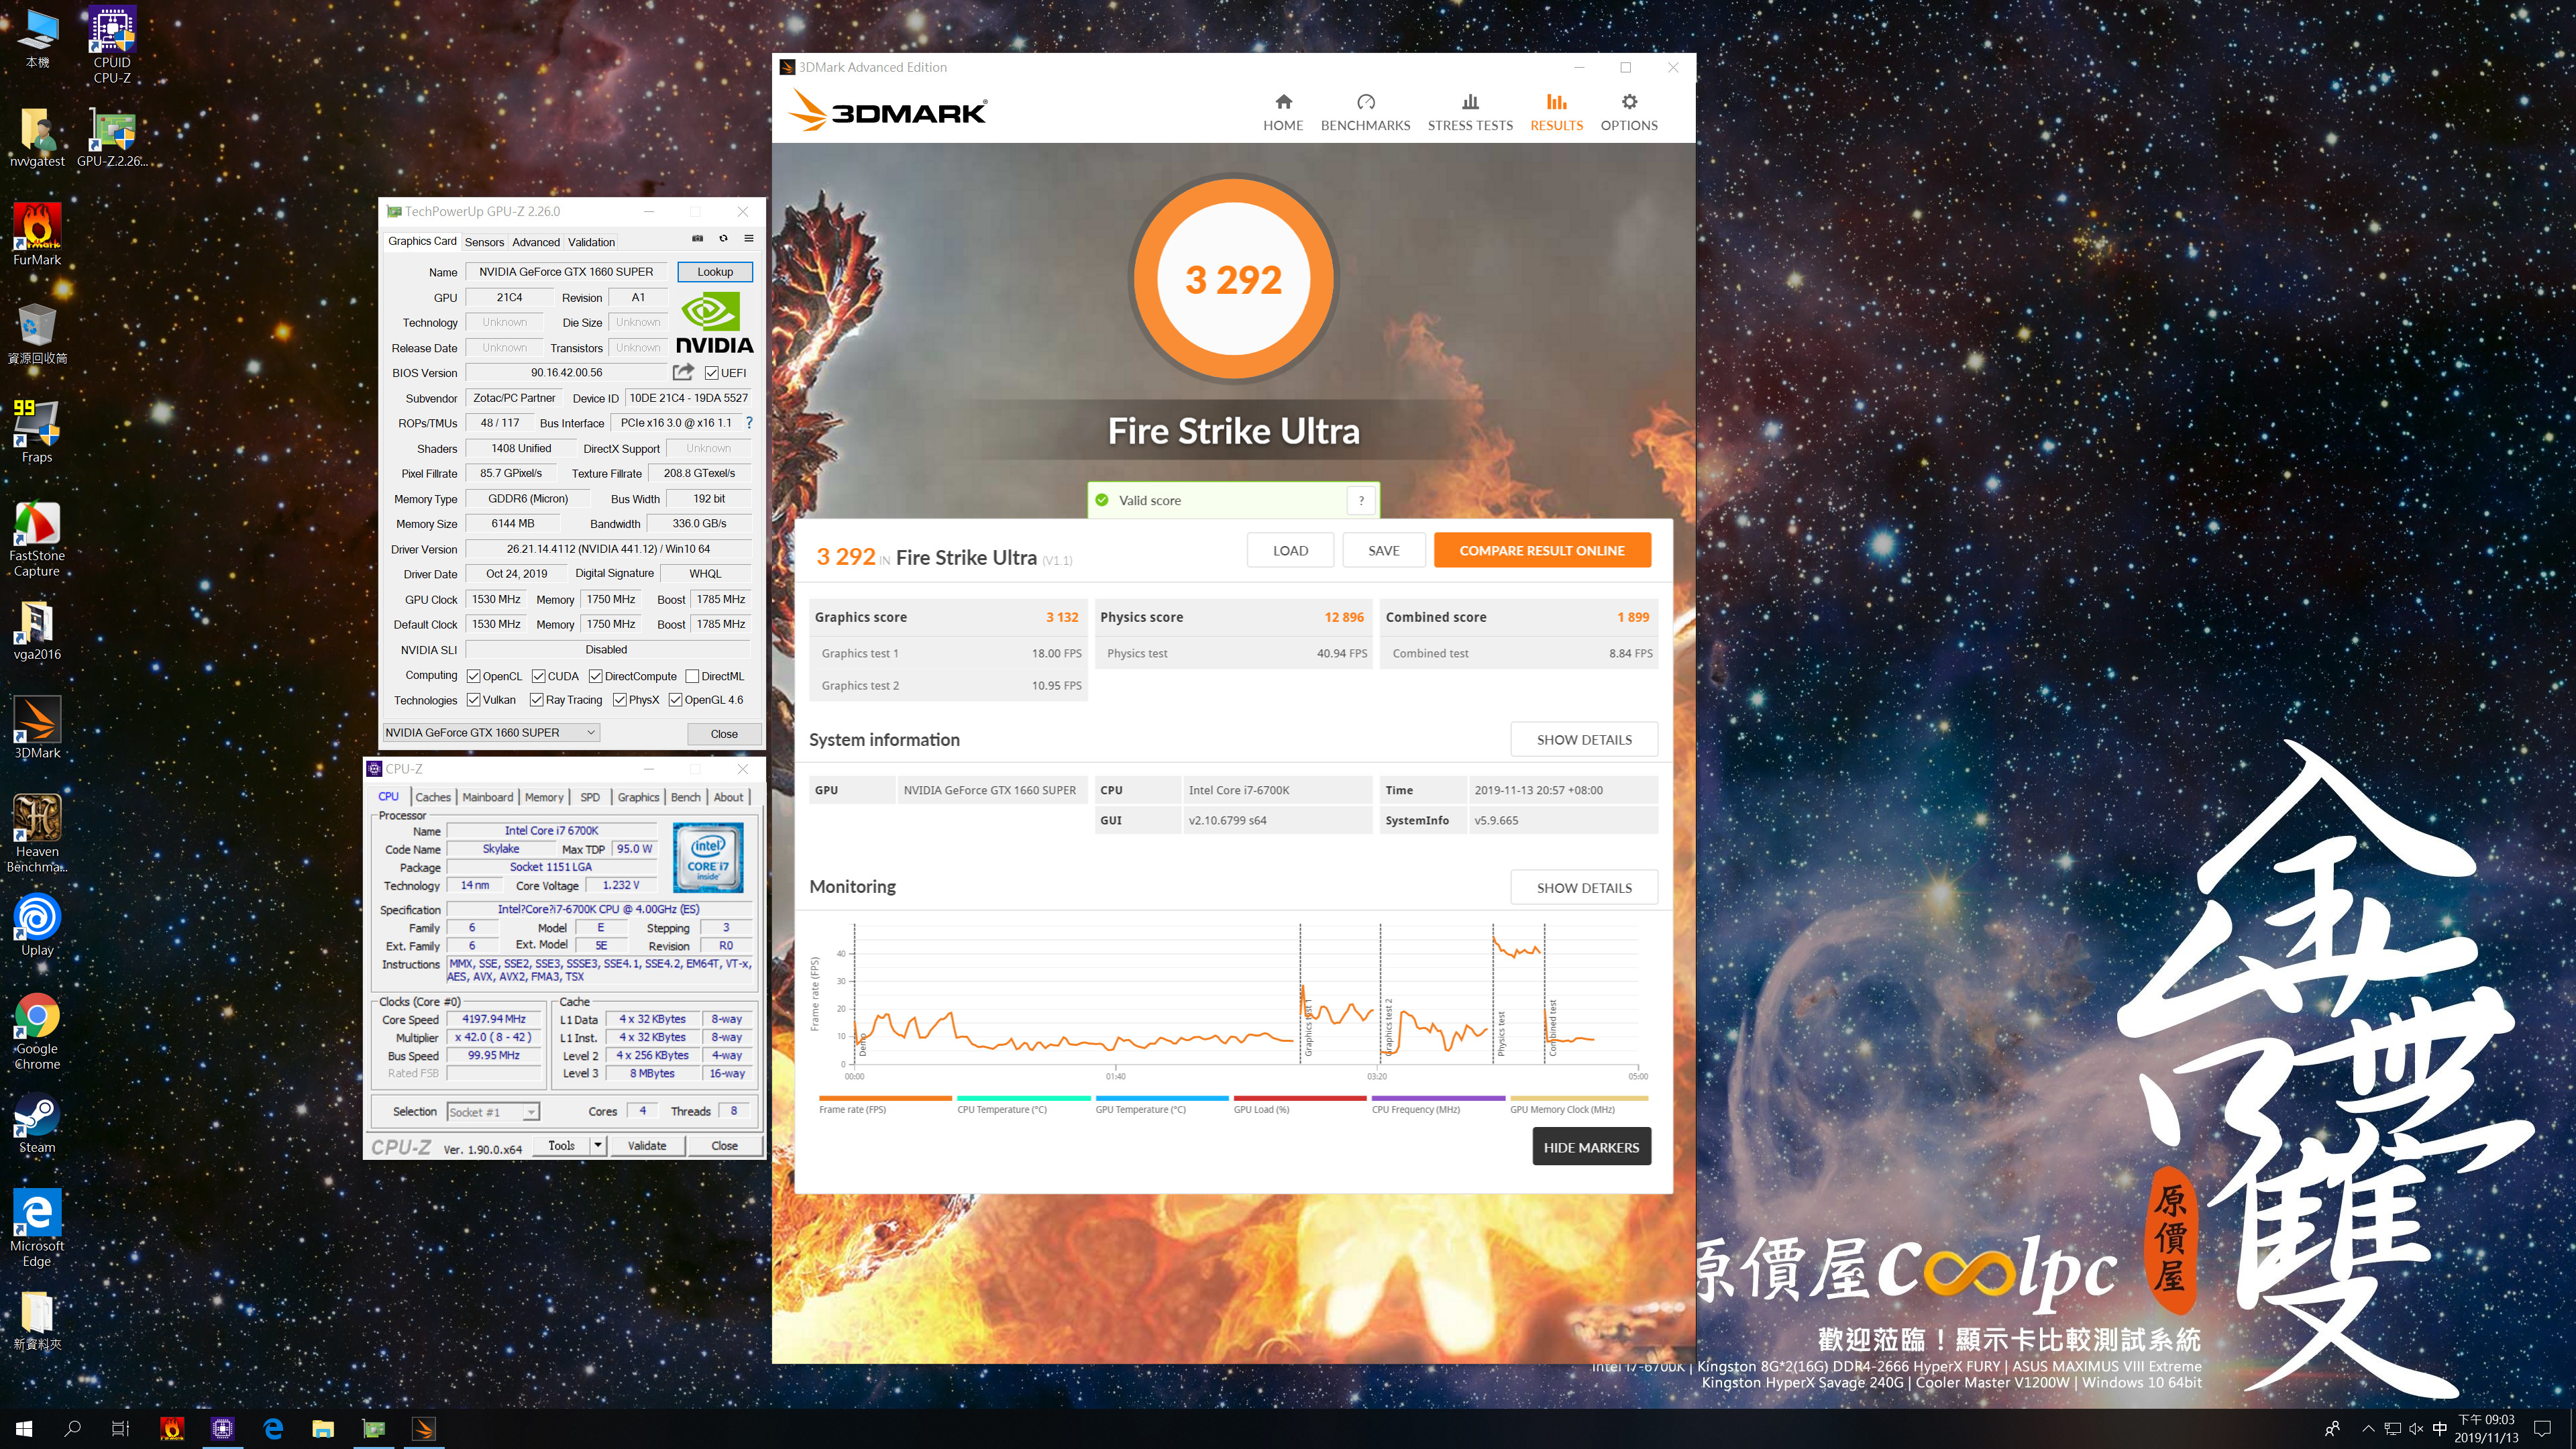The height and width of the screenshot is (1449, 2576).
Task: Toggle PhysX checkbox in GPU-Z
Action: (x=620, y=700)
